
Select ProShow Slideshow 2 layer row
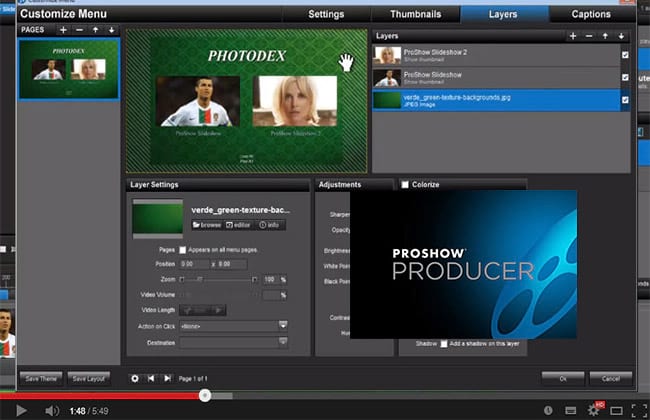coord(496,55)
